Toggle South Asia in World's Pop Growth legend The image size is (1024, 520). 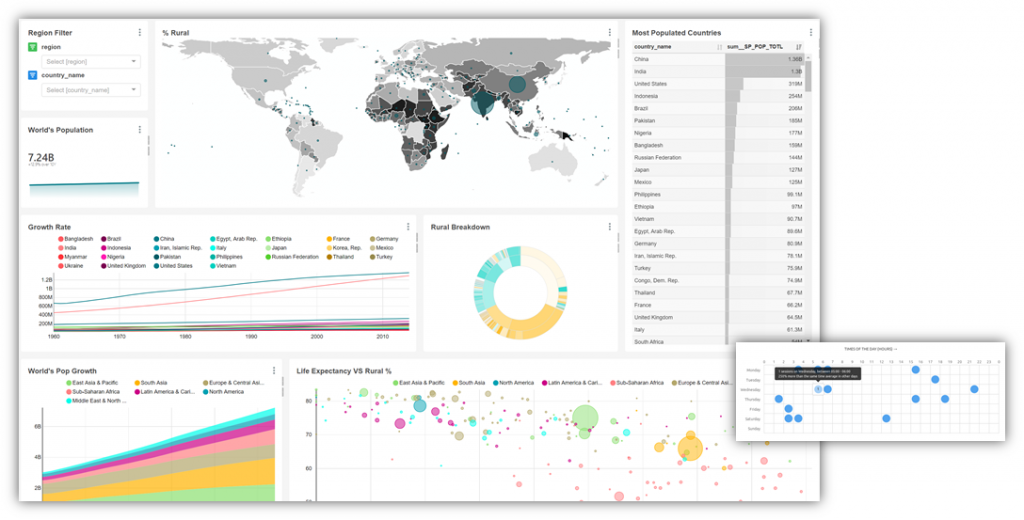pyautogui.click(x=154, y=383)
